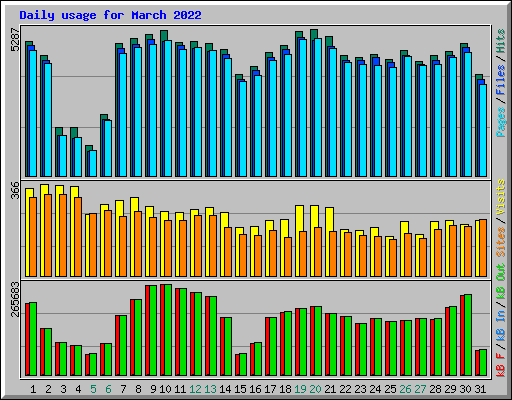Click day label 30 on x-axis

(465, 389)
